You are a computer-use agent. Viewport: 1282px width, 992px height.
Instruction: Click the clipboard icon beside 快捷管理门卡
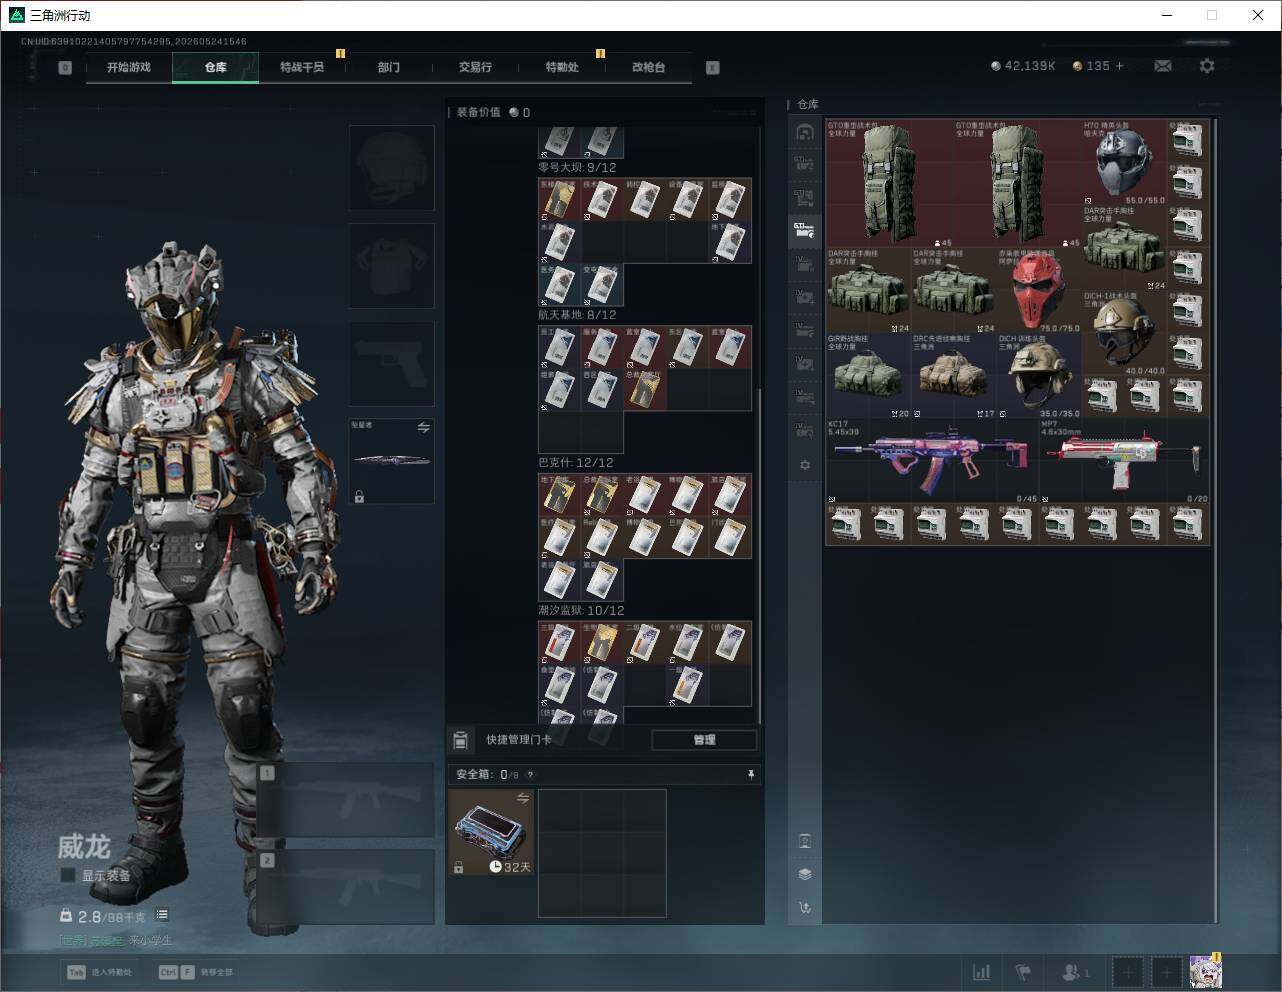(461, 740)
